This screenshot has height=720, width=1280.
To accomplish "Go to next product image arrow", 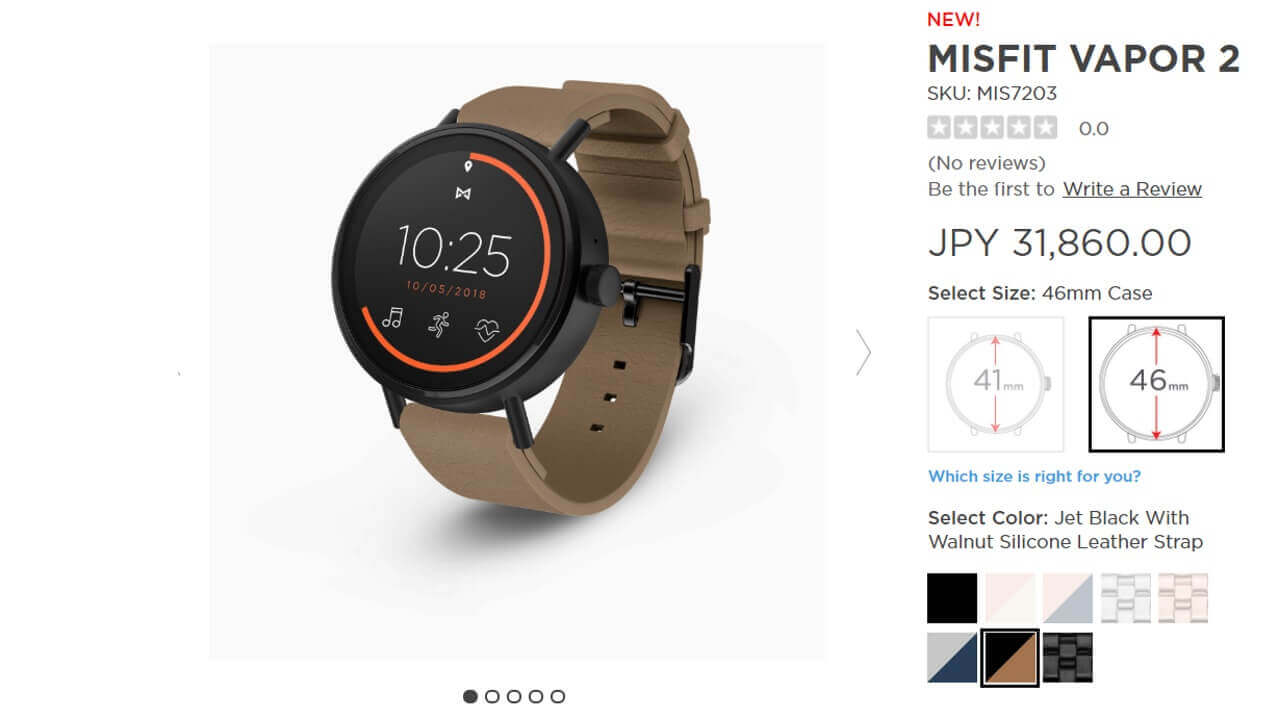I will pyautogui.click(x=863, y=352).
